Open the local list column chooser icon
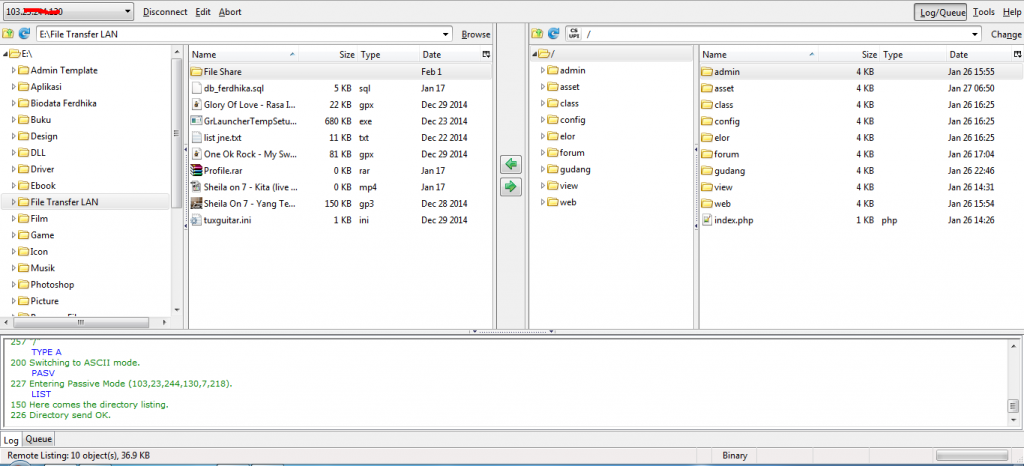Image resolution: width=1024 pixels, height=466 pixels. point(486,55)
